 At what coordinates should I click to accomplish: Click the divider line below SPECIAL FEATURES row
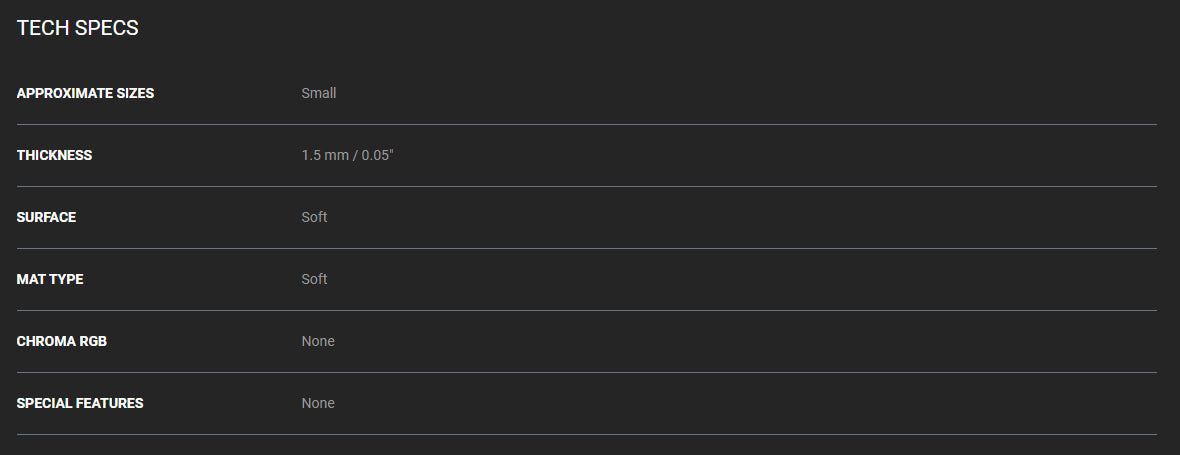point(586,435)
